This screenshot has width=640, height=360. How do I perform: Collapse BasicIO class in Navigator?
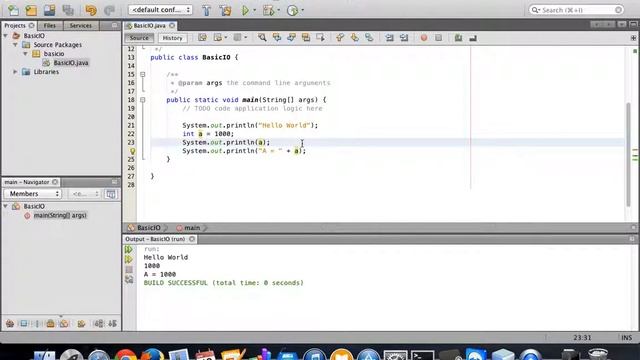coord(6,207)
